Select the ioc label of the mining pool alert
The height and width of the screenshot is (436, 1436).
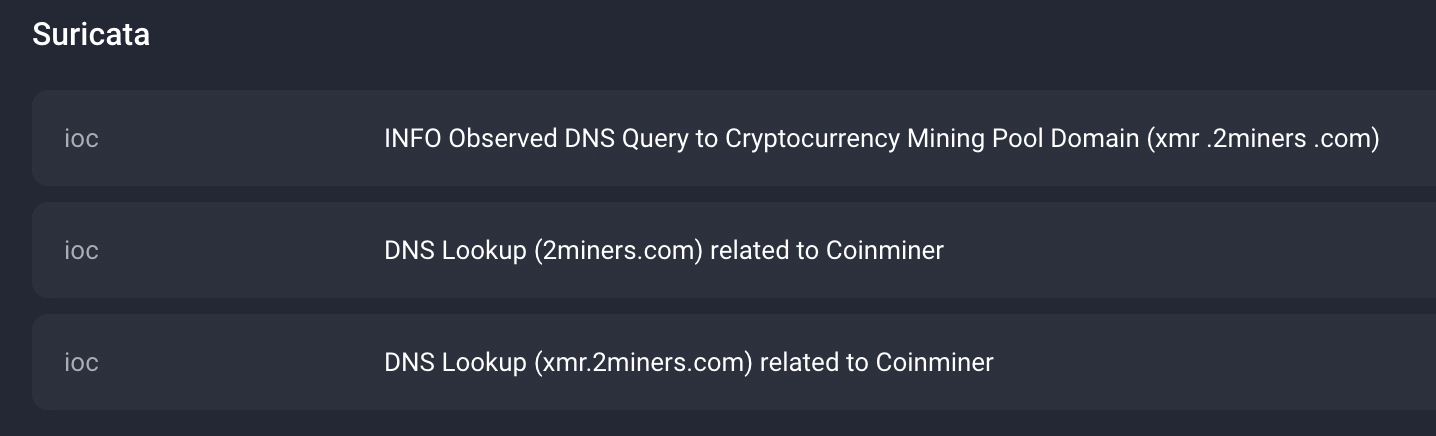(x=81, y=138)
